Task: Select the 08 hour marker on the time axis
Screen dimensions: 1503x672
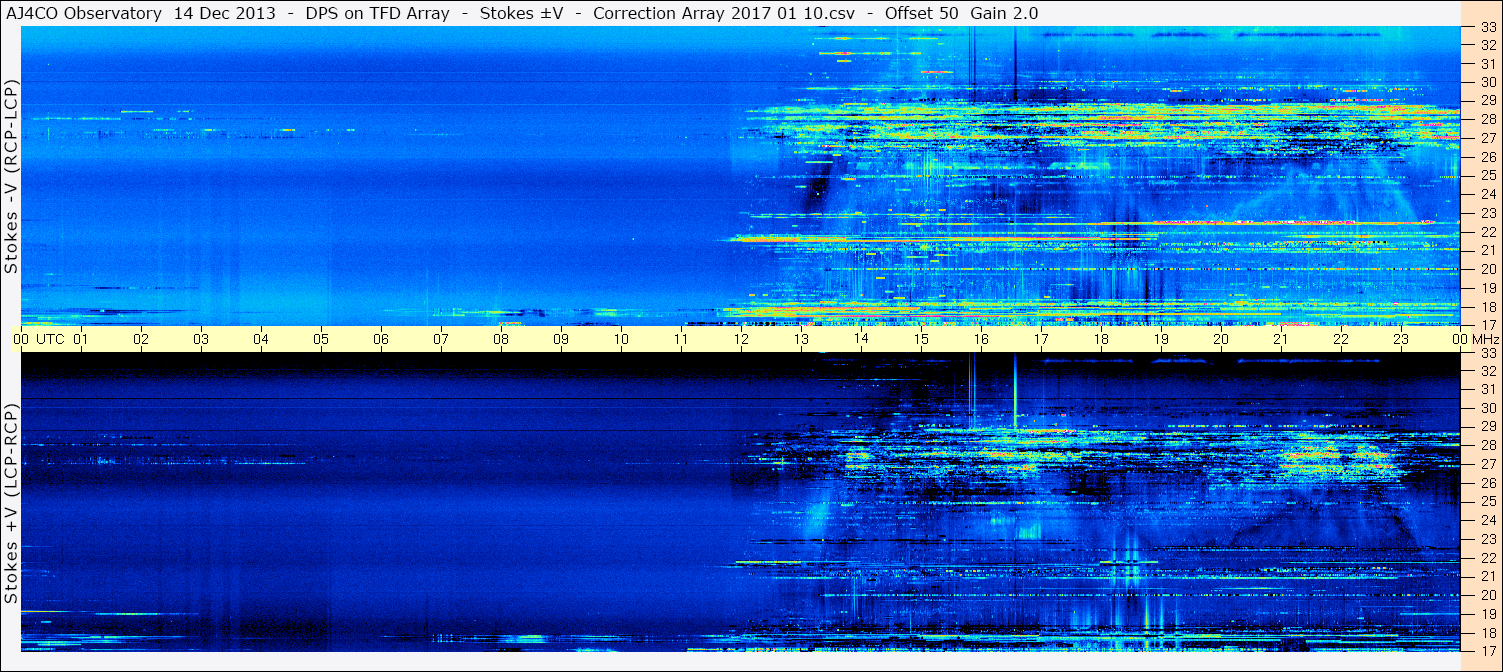Action: point(501,339)
